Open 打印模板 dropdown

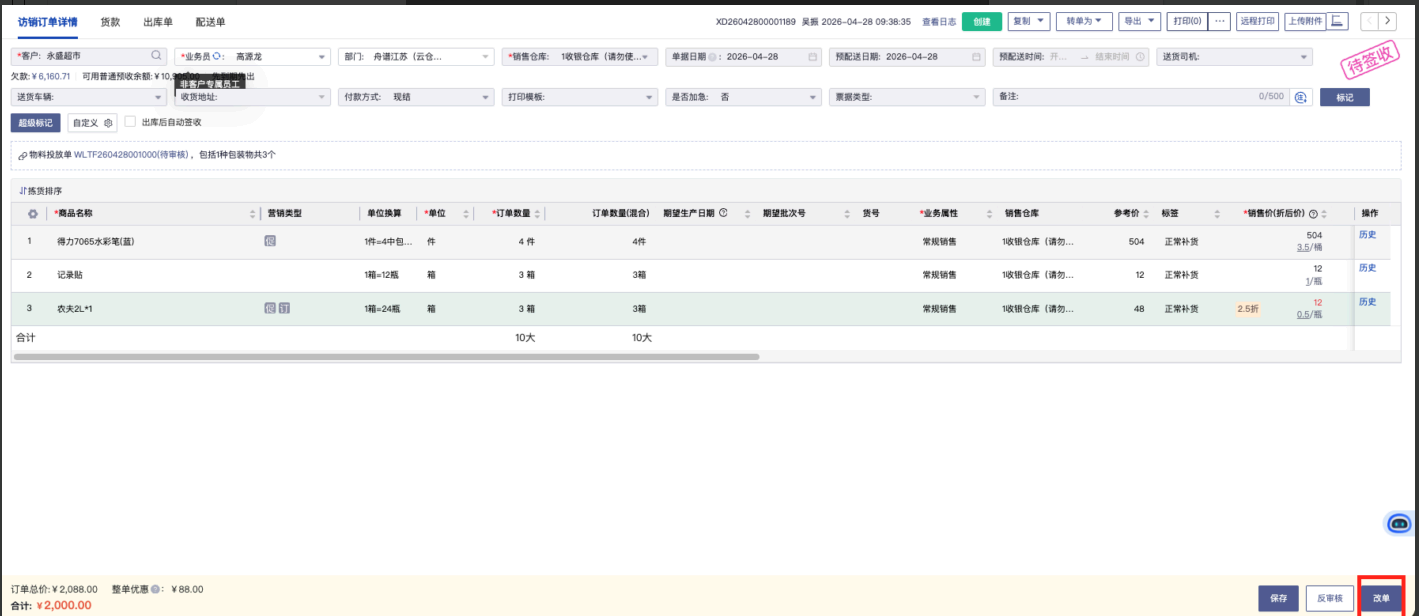580,97
